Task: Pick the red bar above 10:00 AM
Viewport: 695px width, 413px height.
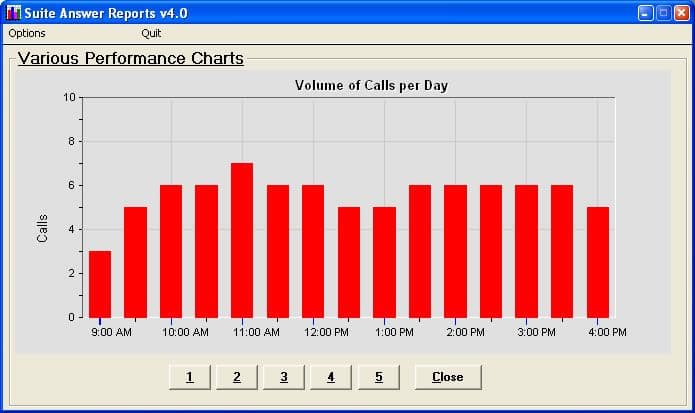Action: (x=171, y=251)
